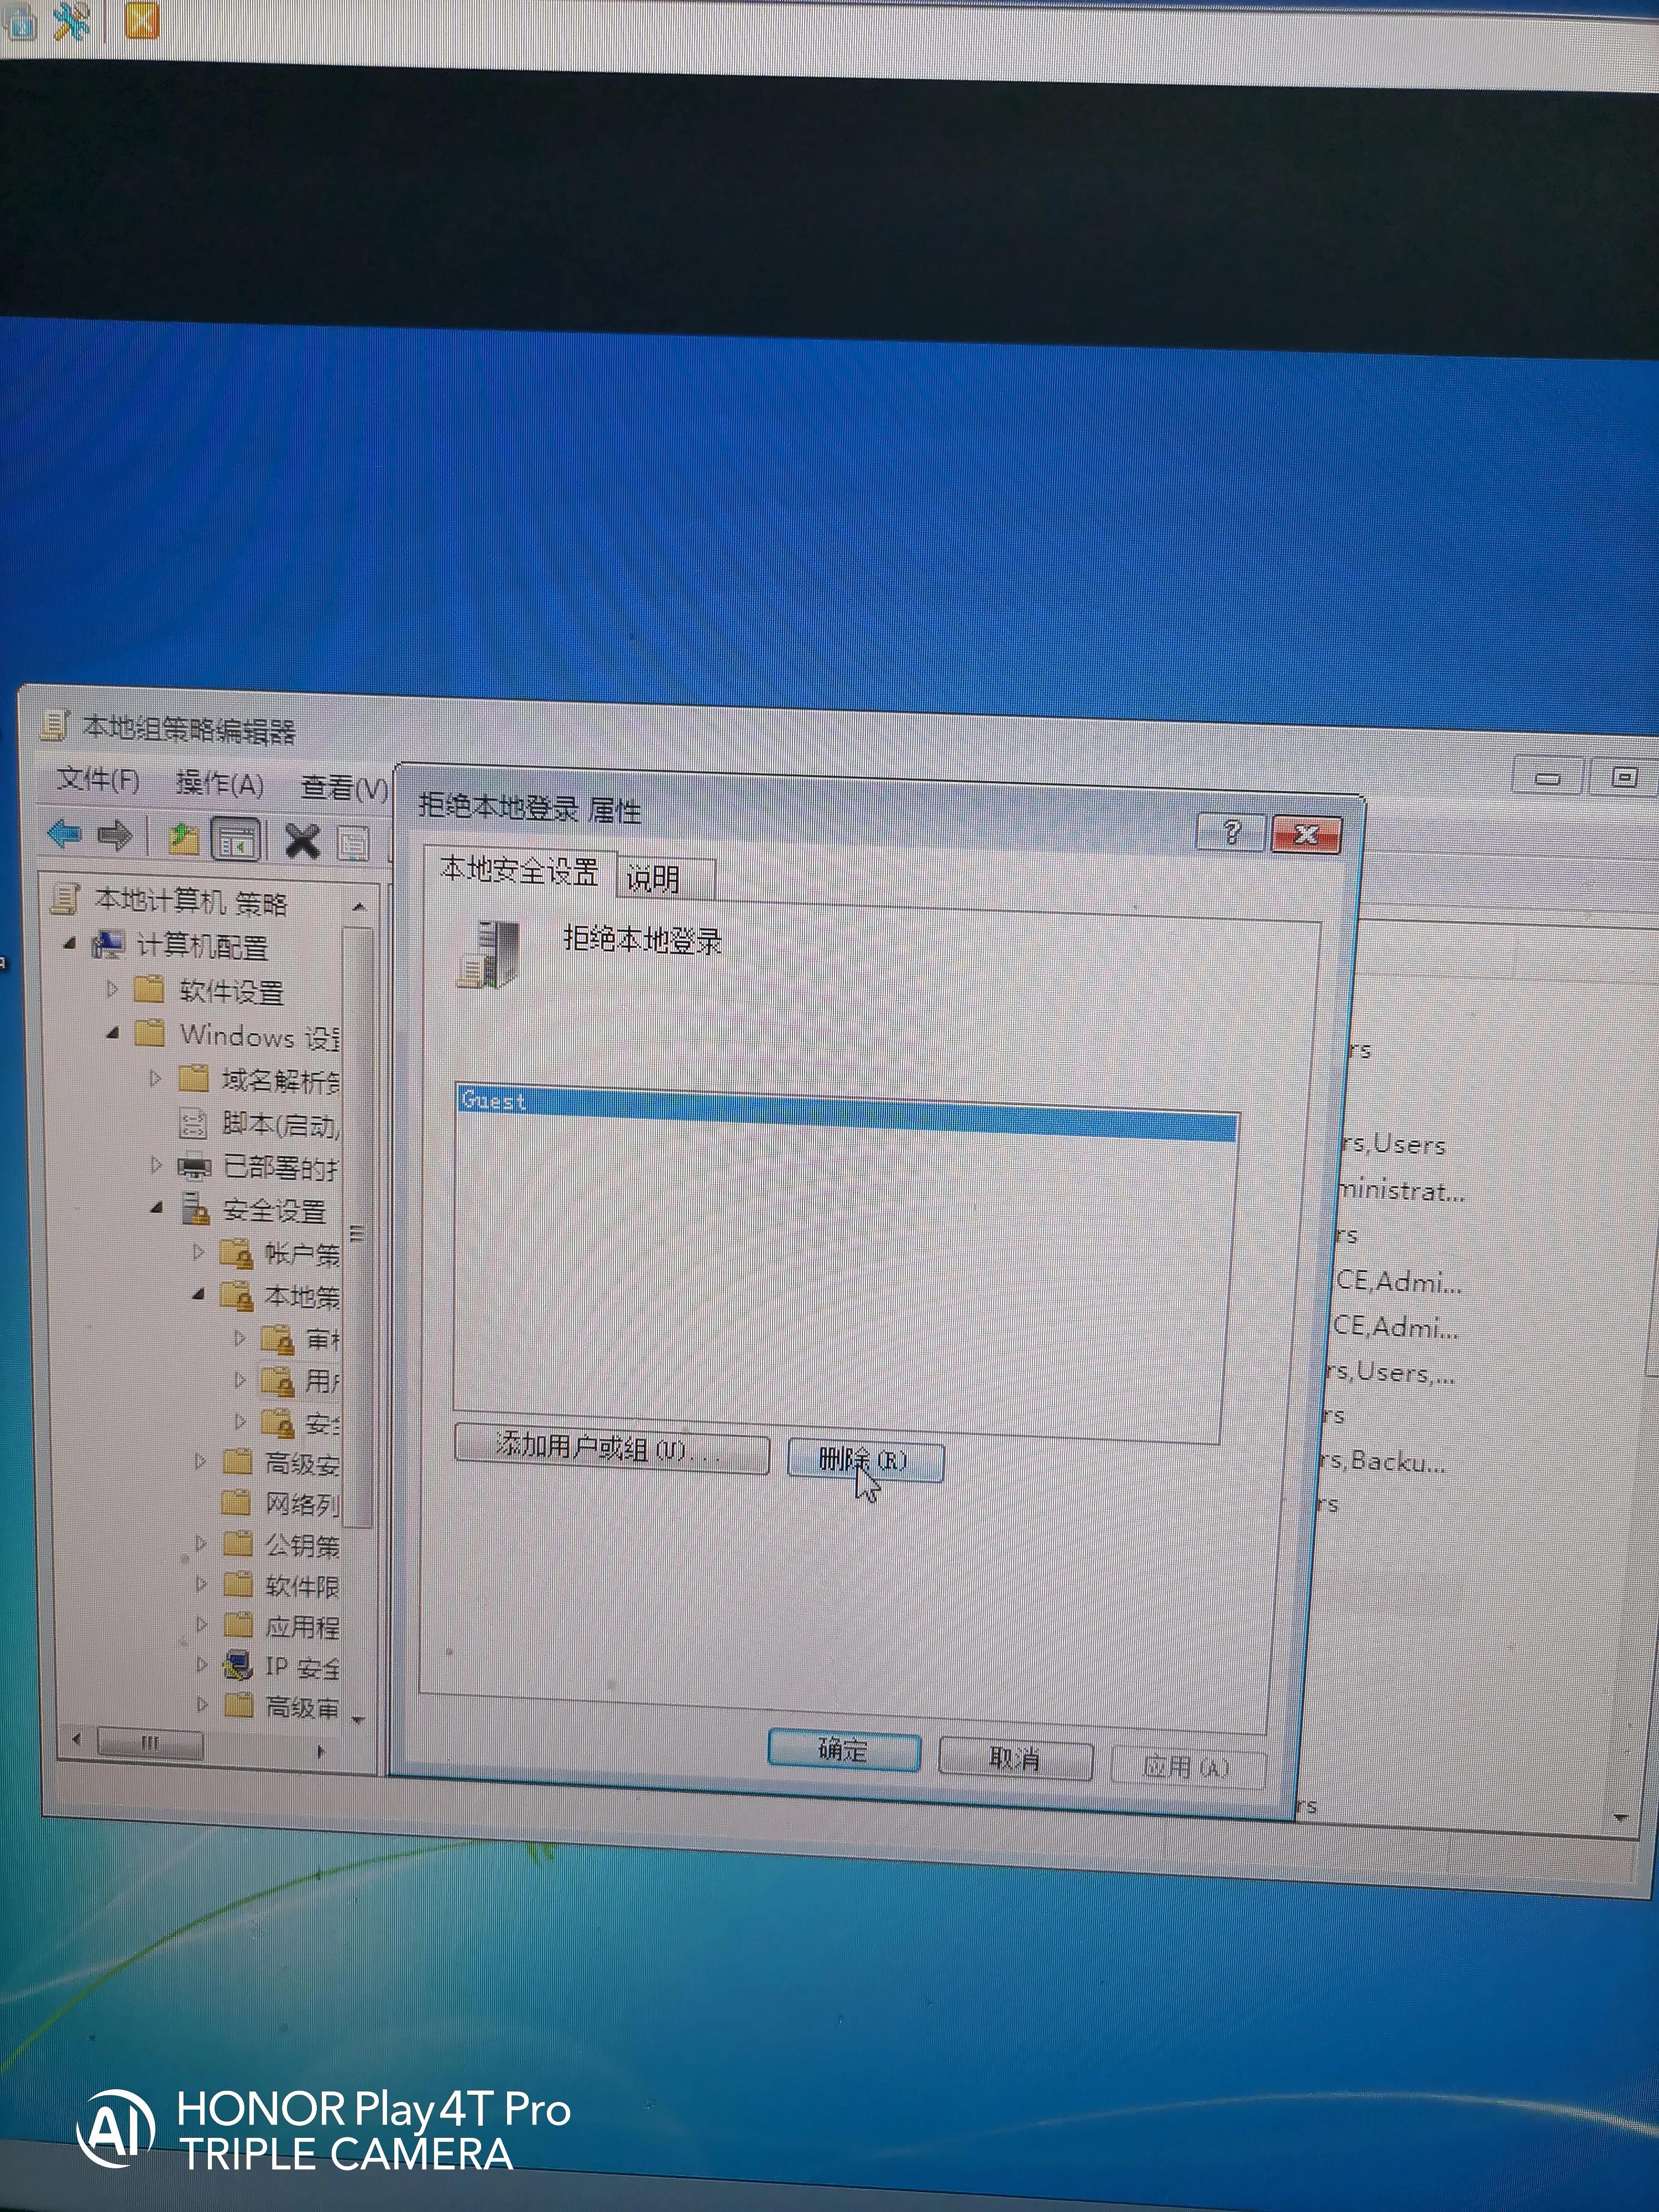The width and height of the screenshot is (1659, 2212).
Task: Collapse the 安全设置 tree node
Action: pyautogui.click(x=156, y=1207)
